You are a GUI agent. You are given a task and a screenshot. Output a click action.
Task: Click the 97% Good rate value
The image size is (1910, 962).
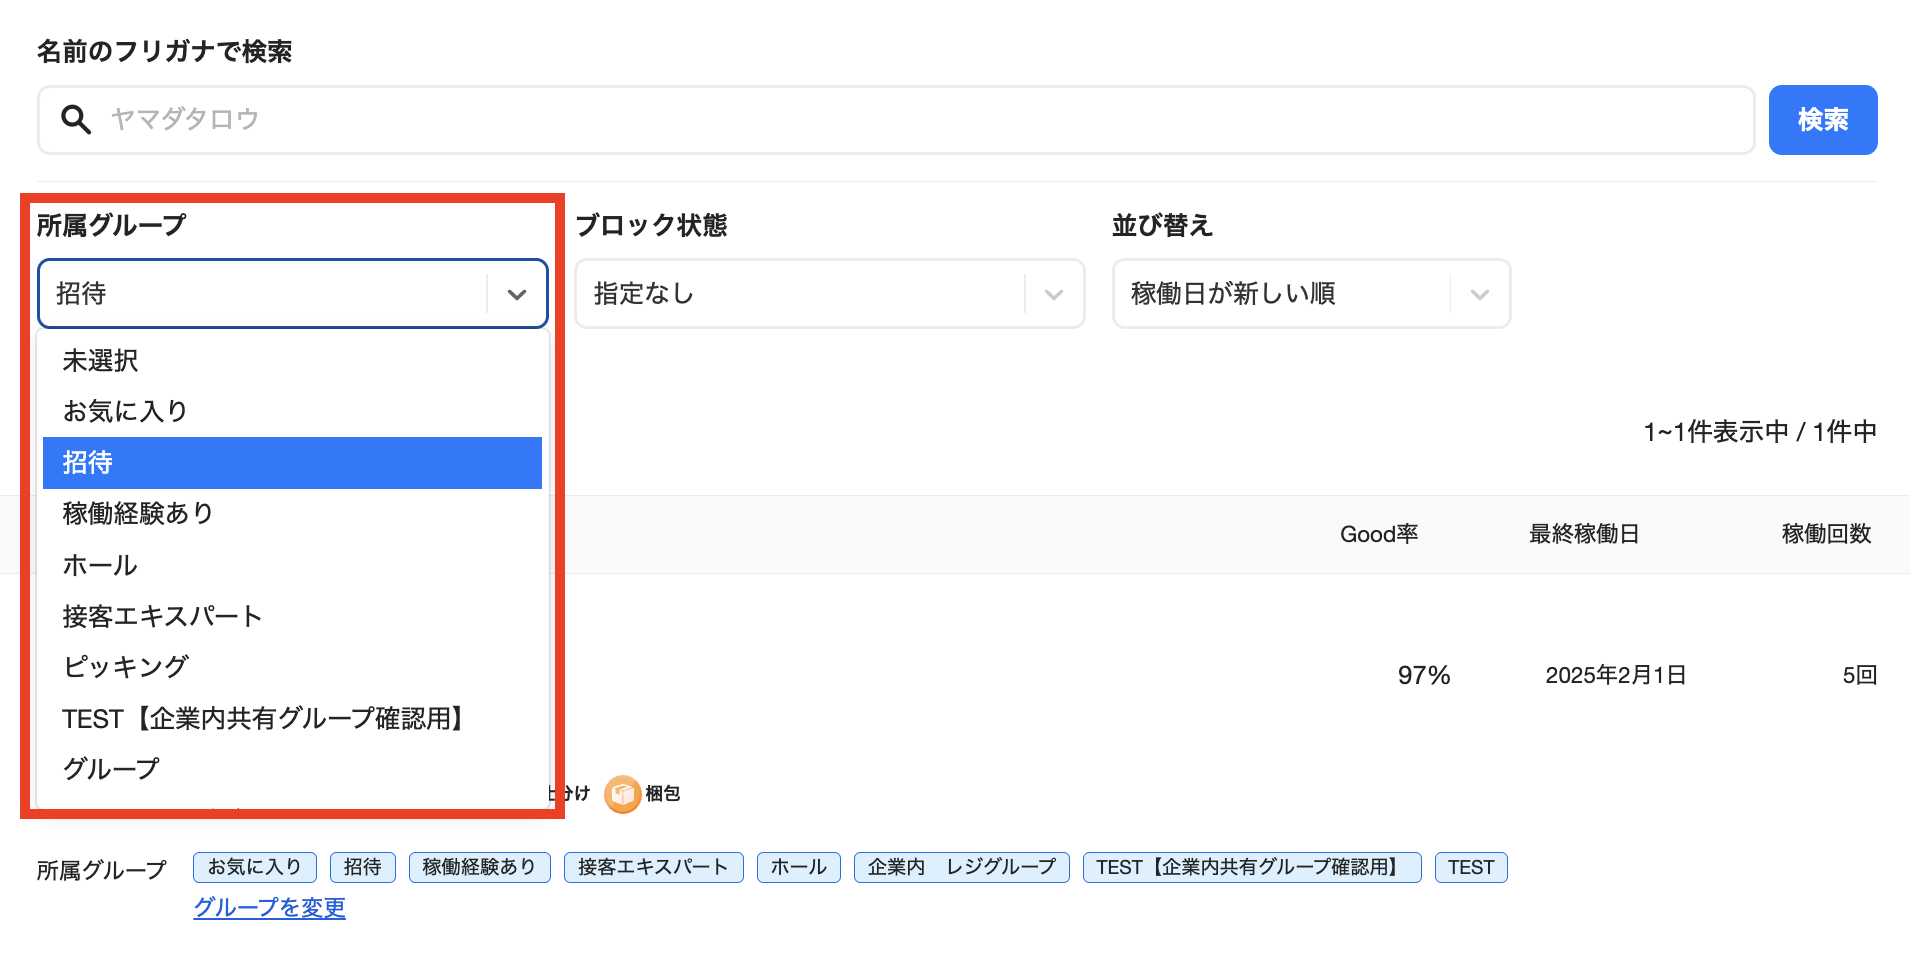coord(1424,676)
